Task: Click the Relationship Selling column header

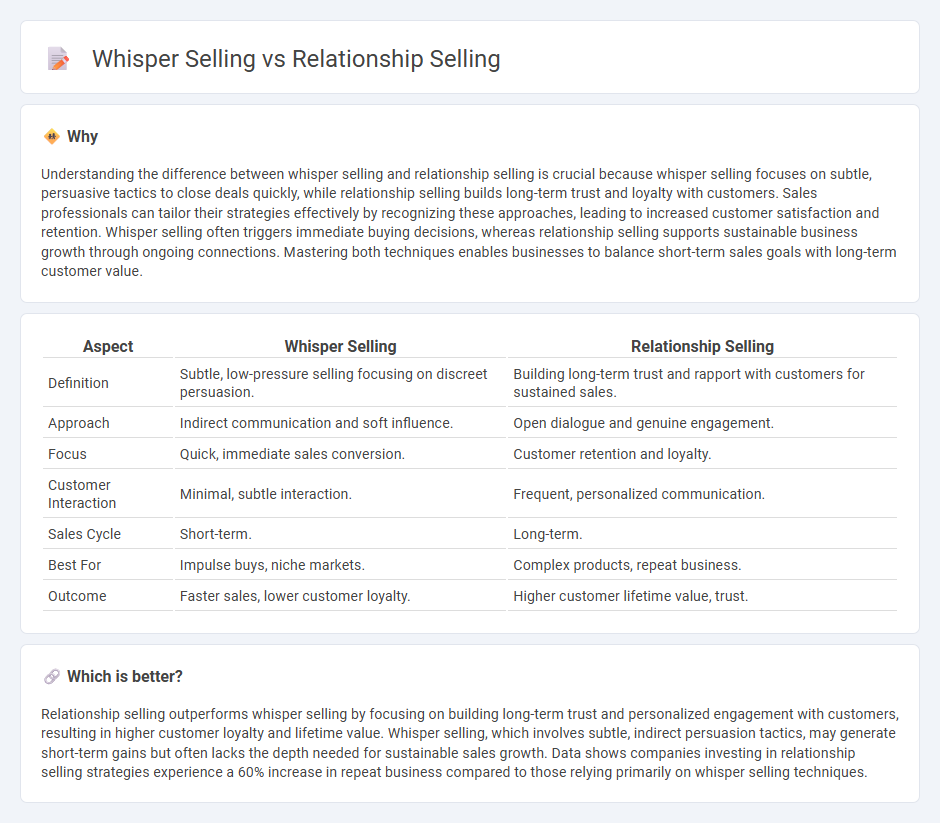Action: (703, 346)
